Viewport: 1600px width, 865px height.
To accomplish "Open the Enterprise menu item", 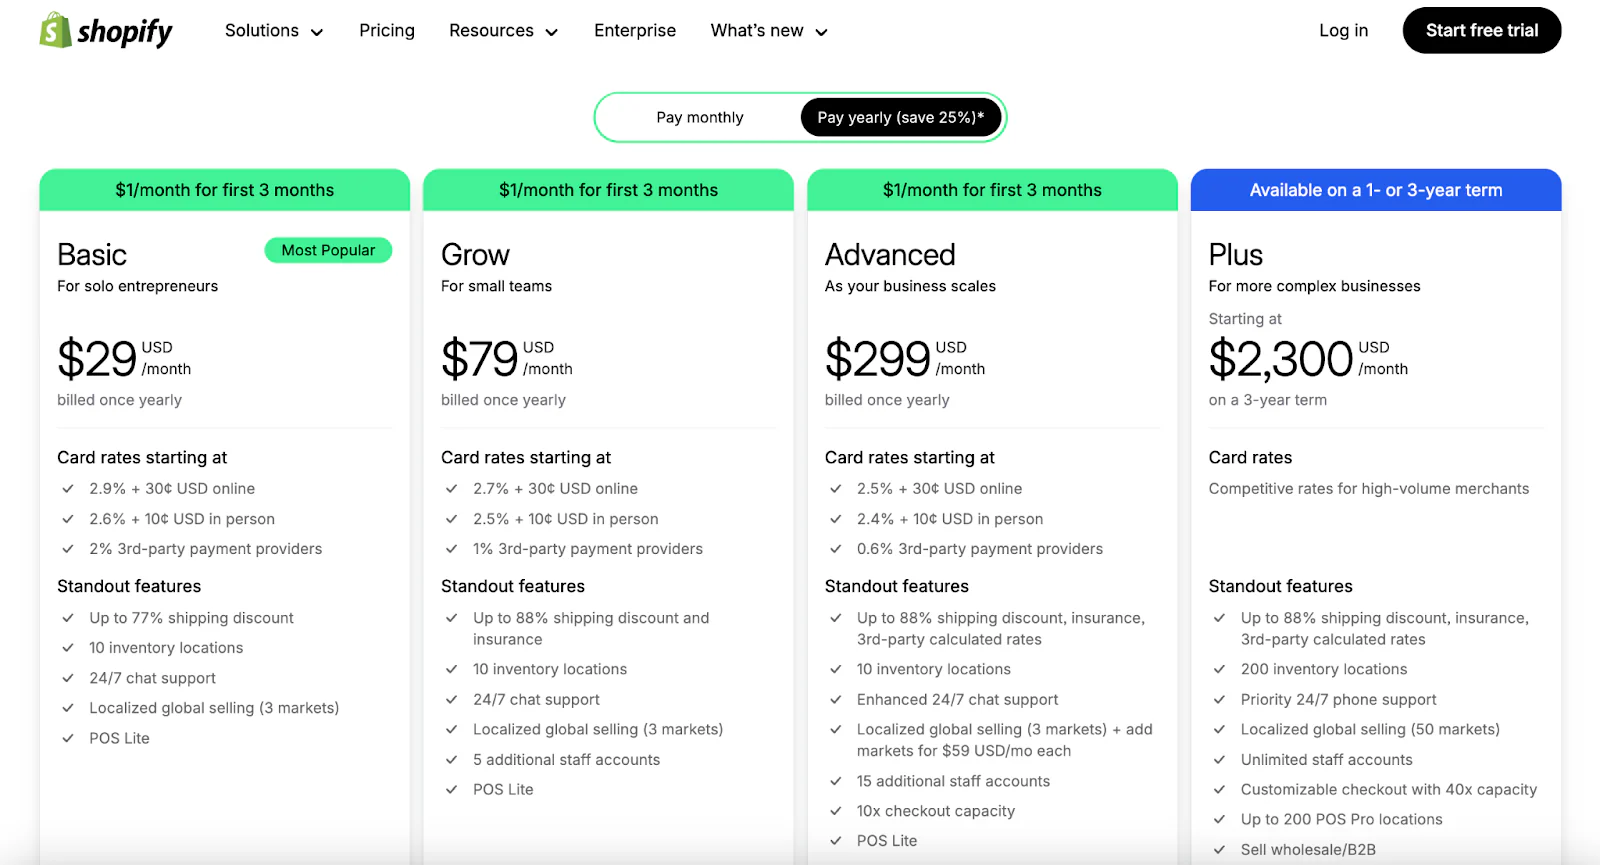I will pyautogui.click(x=635, y=30).
